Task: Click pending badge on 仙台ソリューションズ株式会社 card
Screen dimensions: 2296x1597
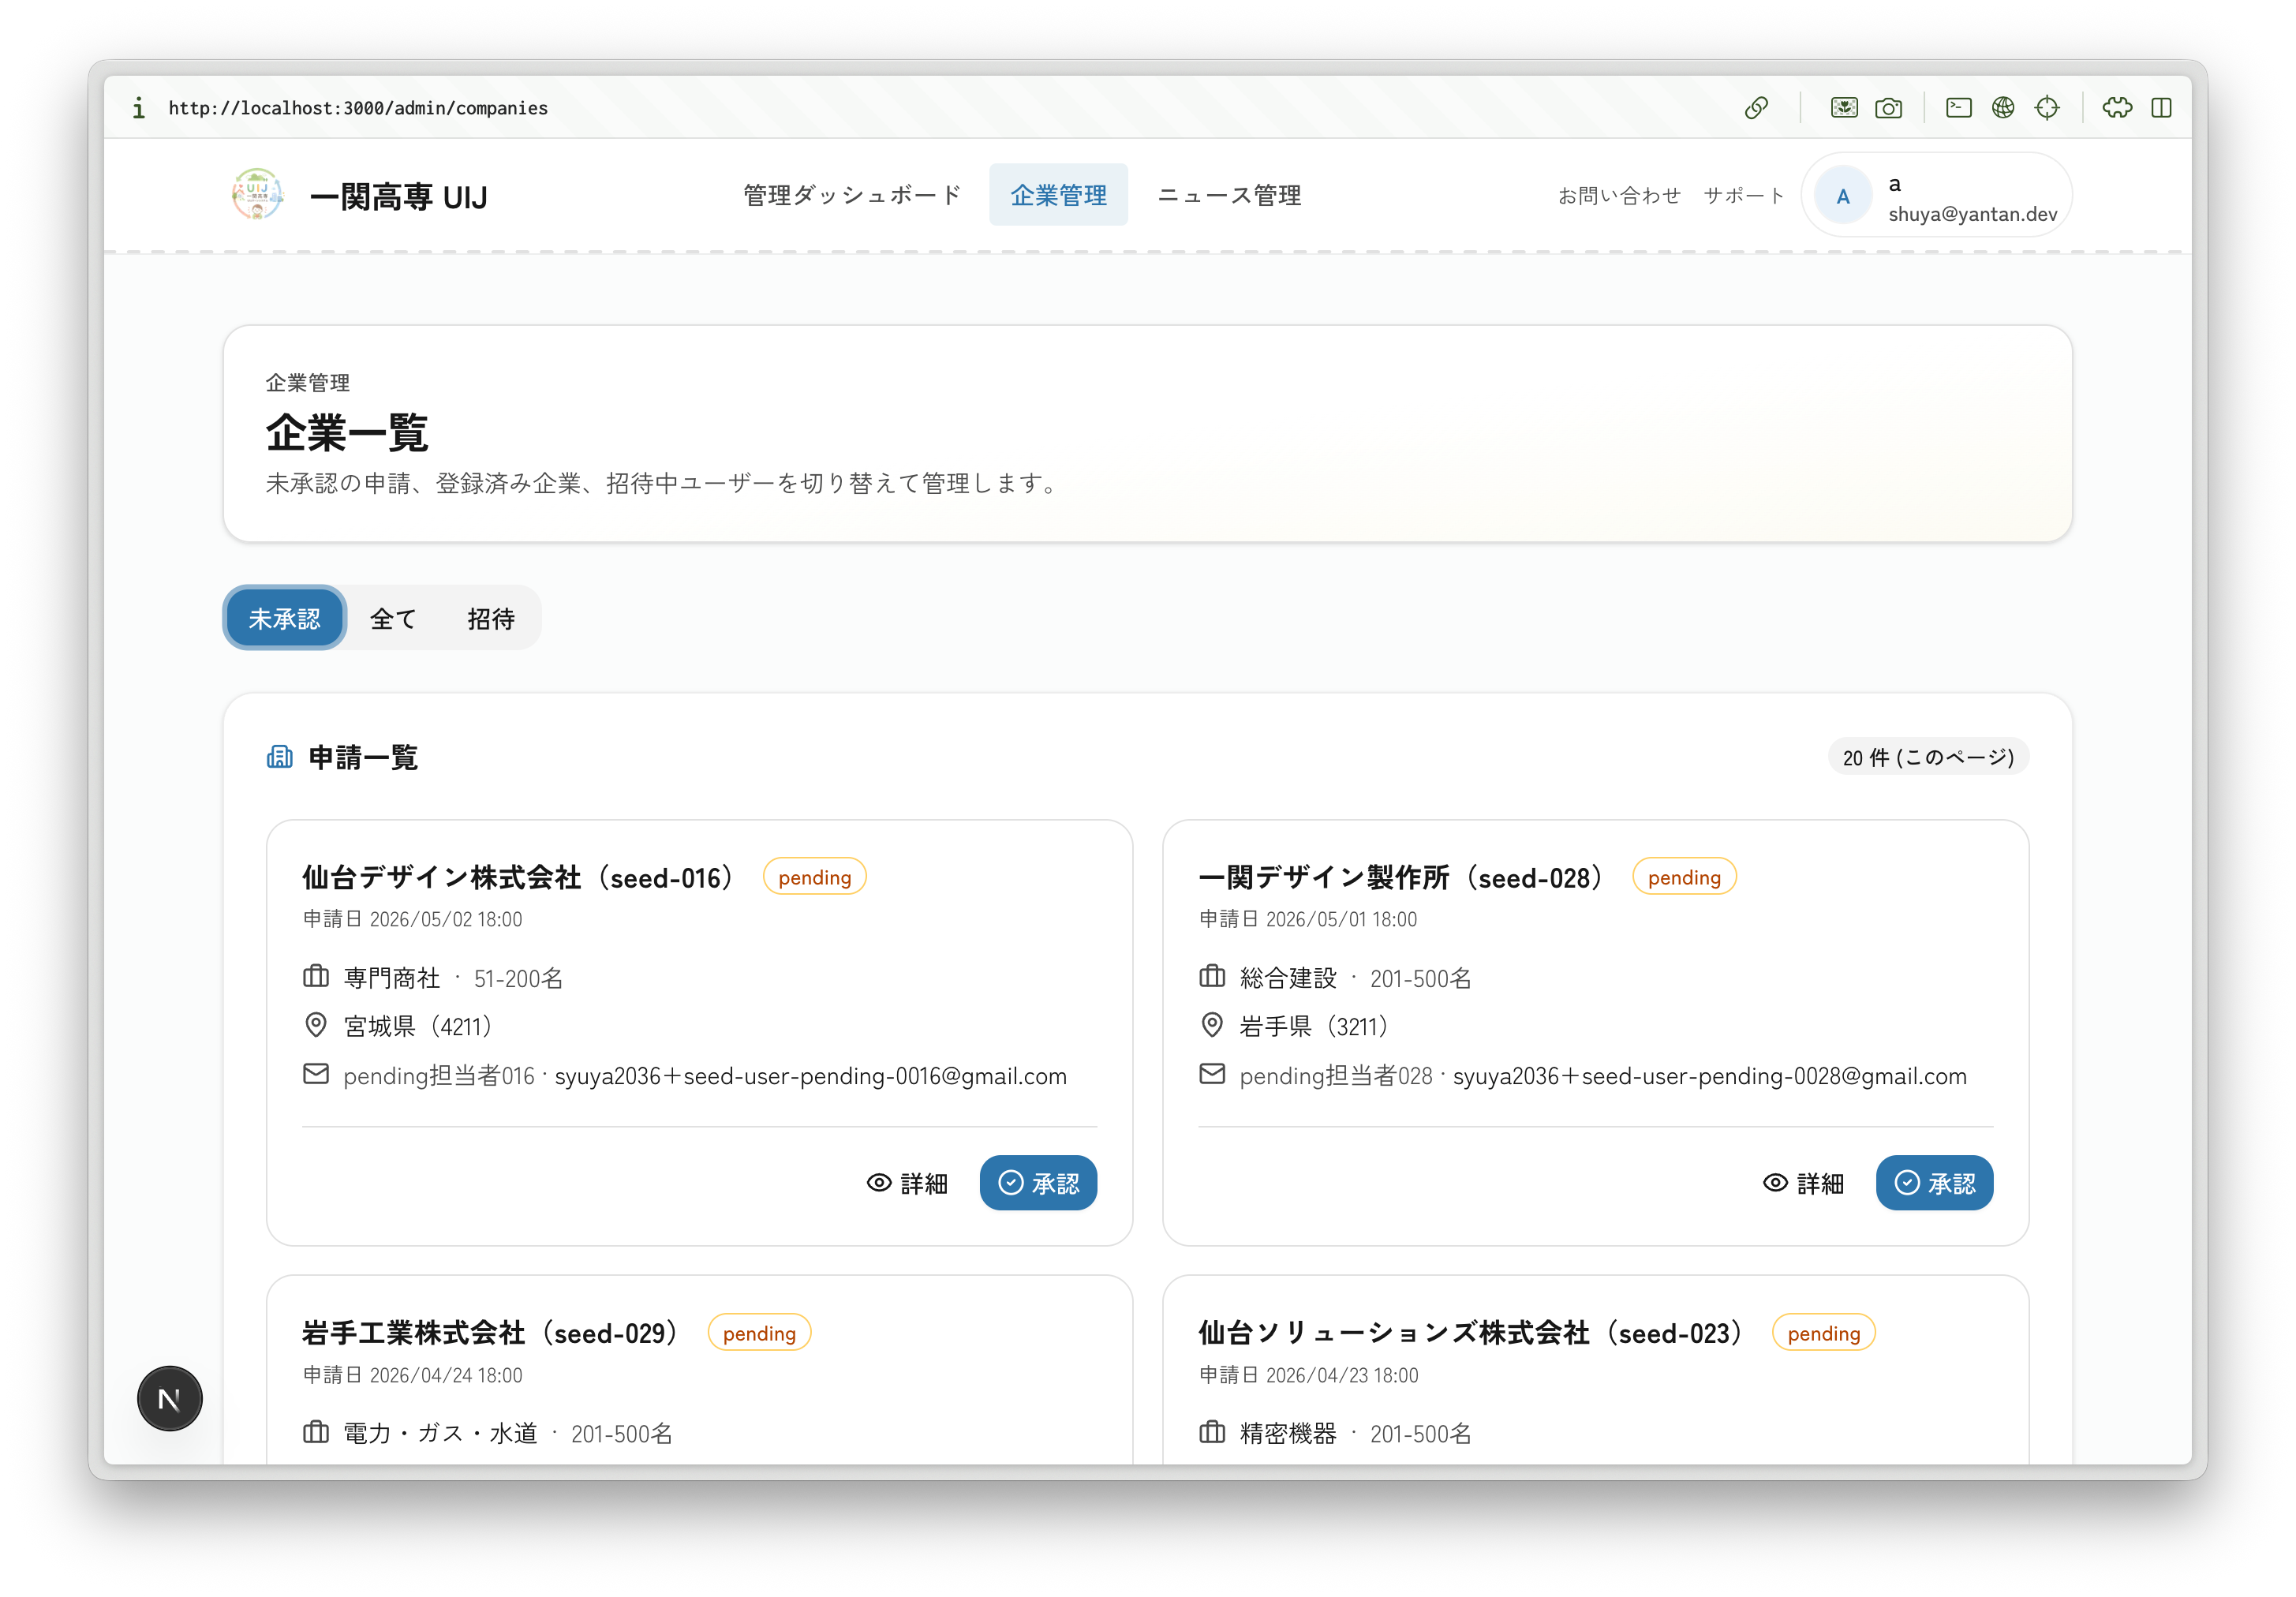Action: (x=1823, y=1333)
